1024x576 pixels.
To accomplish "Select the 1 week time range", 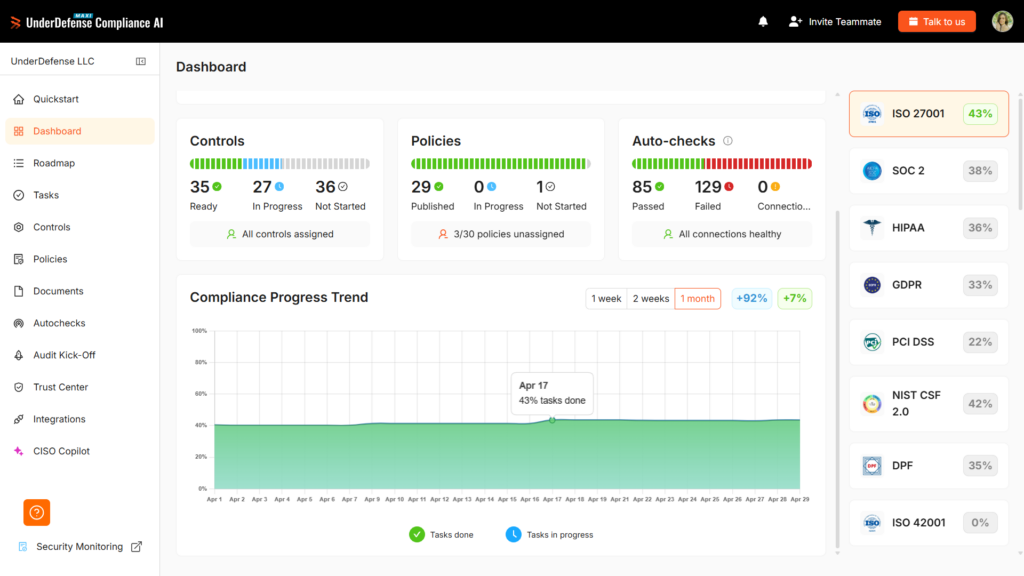I will (x=606, y=298).
